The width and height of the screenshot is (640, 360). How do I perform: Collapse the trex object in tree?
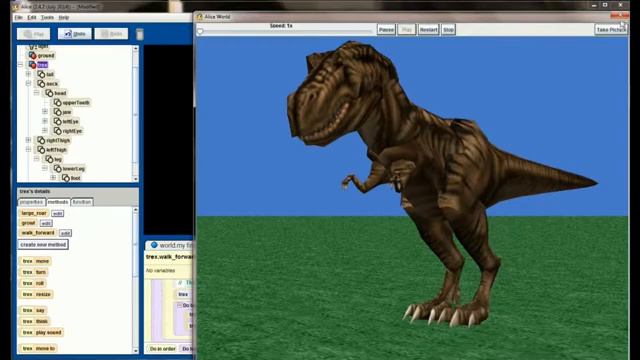pyautogui.click(x=20, y=64)
